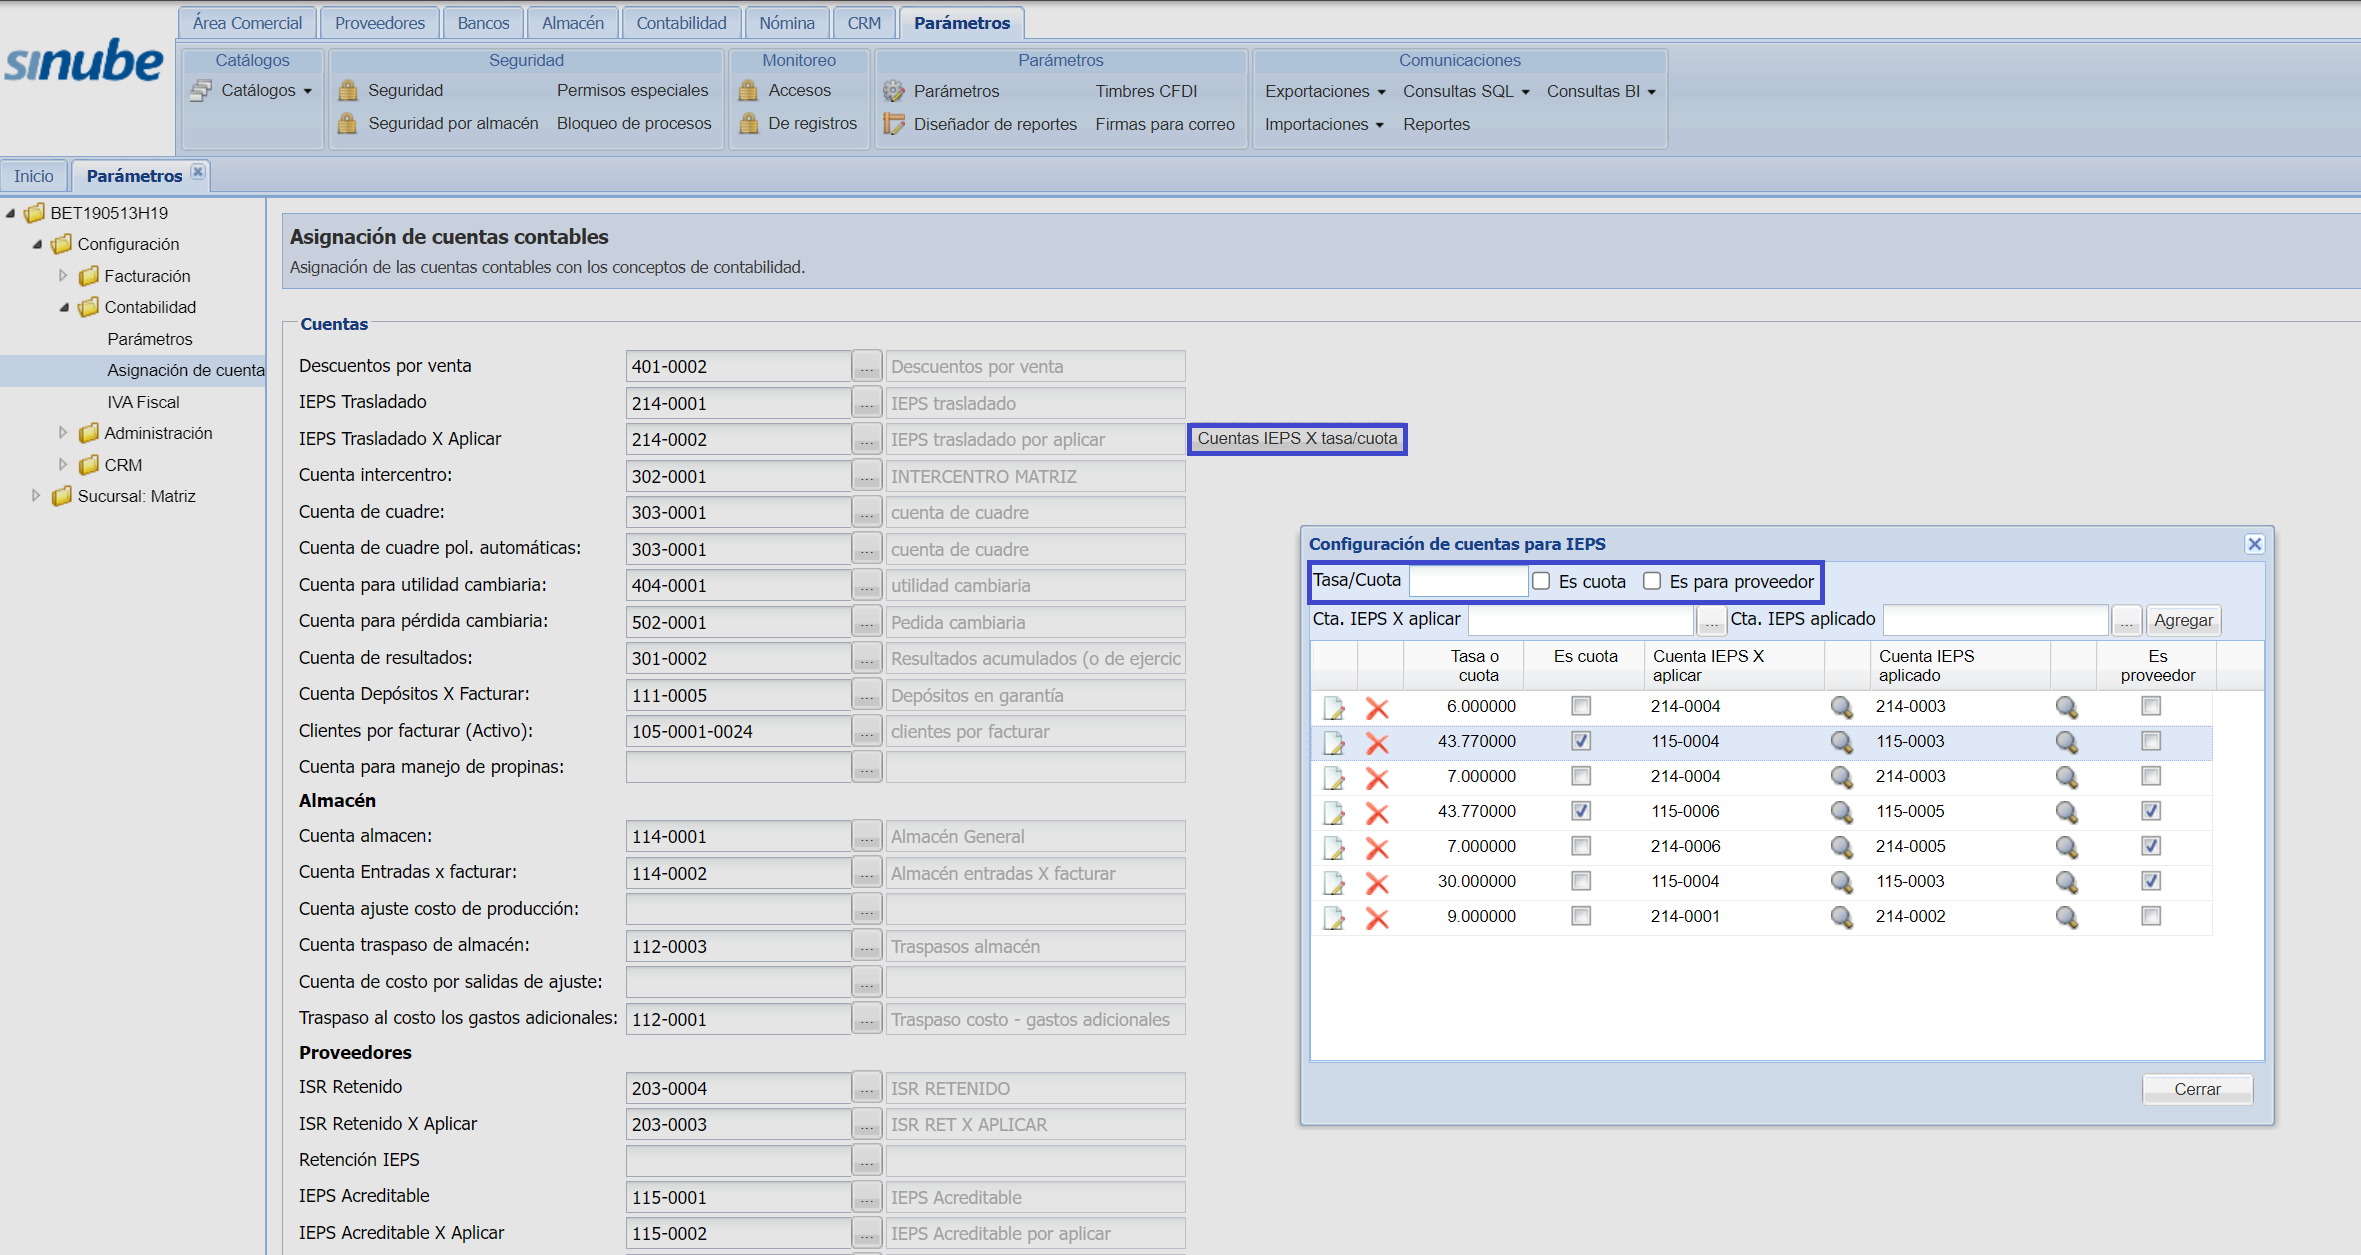This screenshot has width=2361, height=1255.
Task: Enable the Es cuota checkbox
Action: click(1541, 581)
